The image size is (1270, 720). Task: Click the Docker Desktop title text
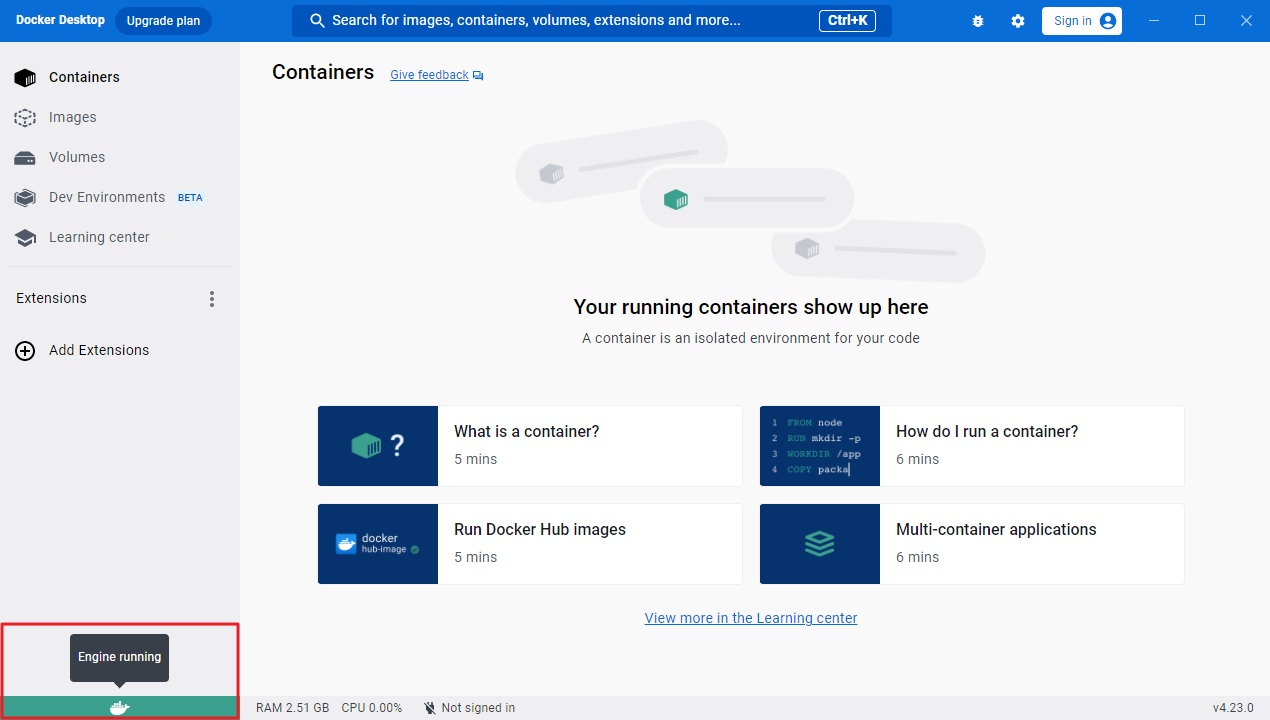[60, 20]
